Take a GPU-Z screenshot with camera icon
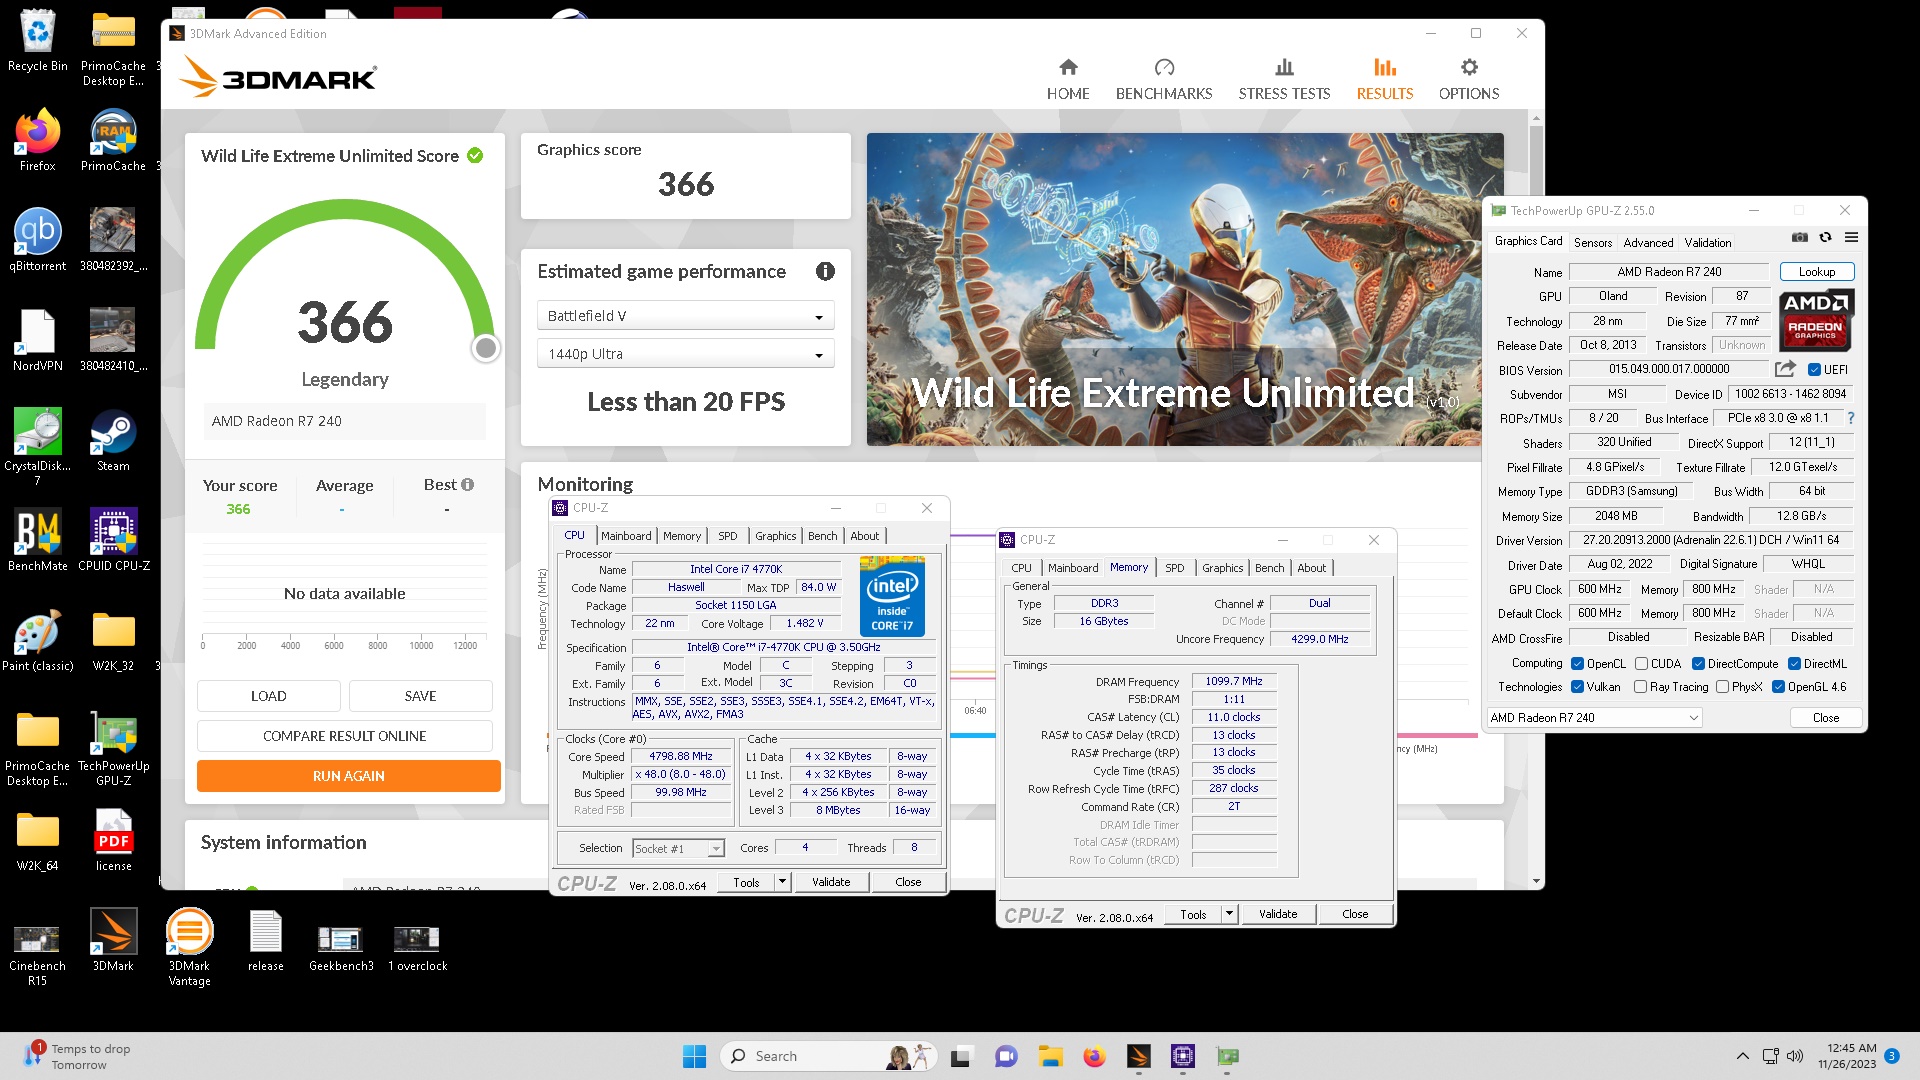This screenshot has width=1920, height=1080. [1799, 238]
